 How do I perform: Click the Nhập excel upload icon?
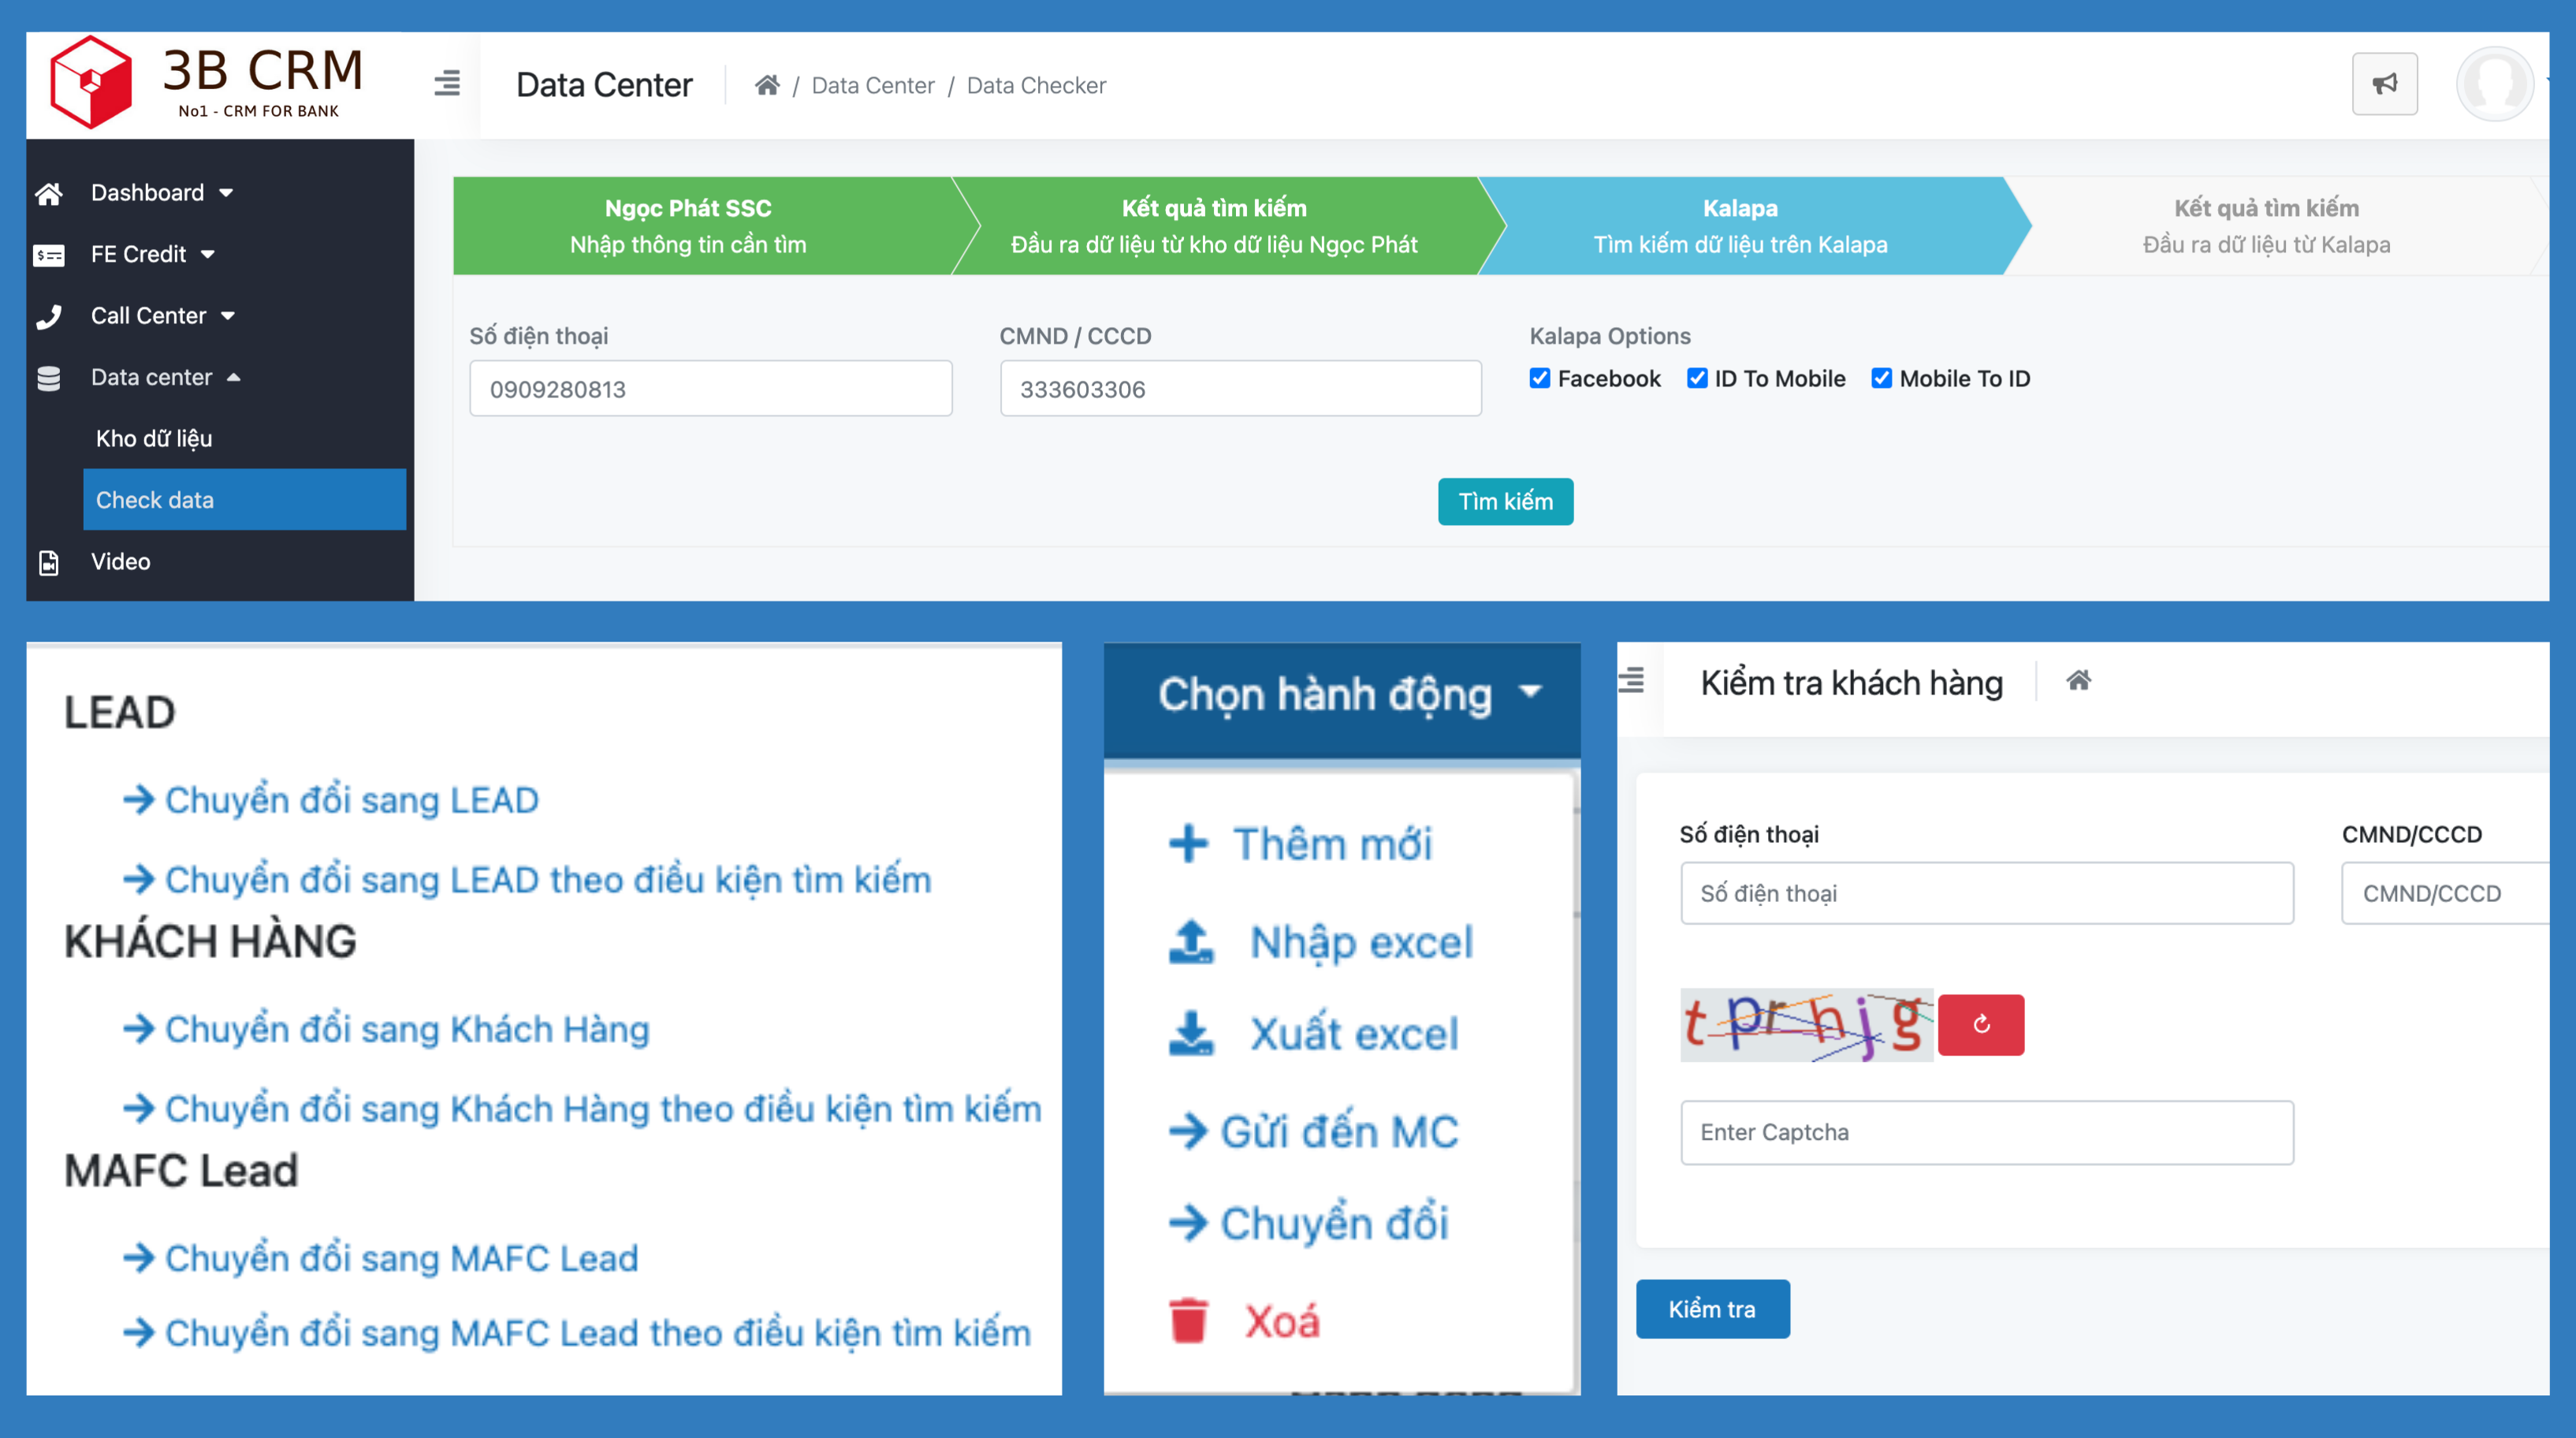(1191, 942)
